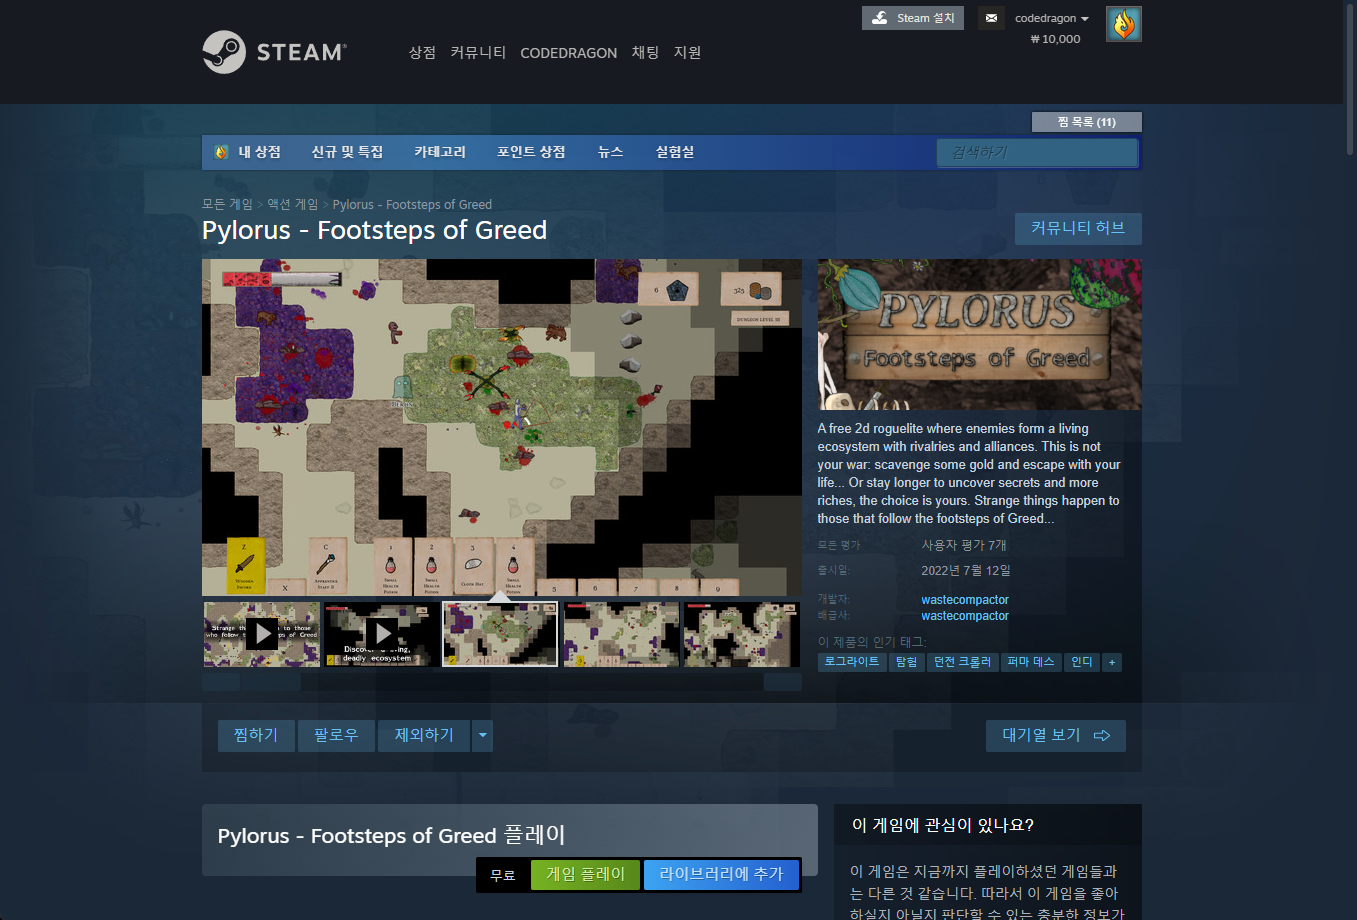Viewport: 1357px width, 920px height.
Task: Play the first trailer video thumbnail
Action: [x=262, y=634]
